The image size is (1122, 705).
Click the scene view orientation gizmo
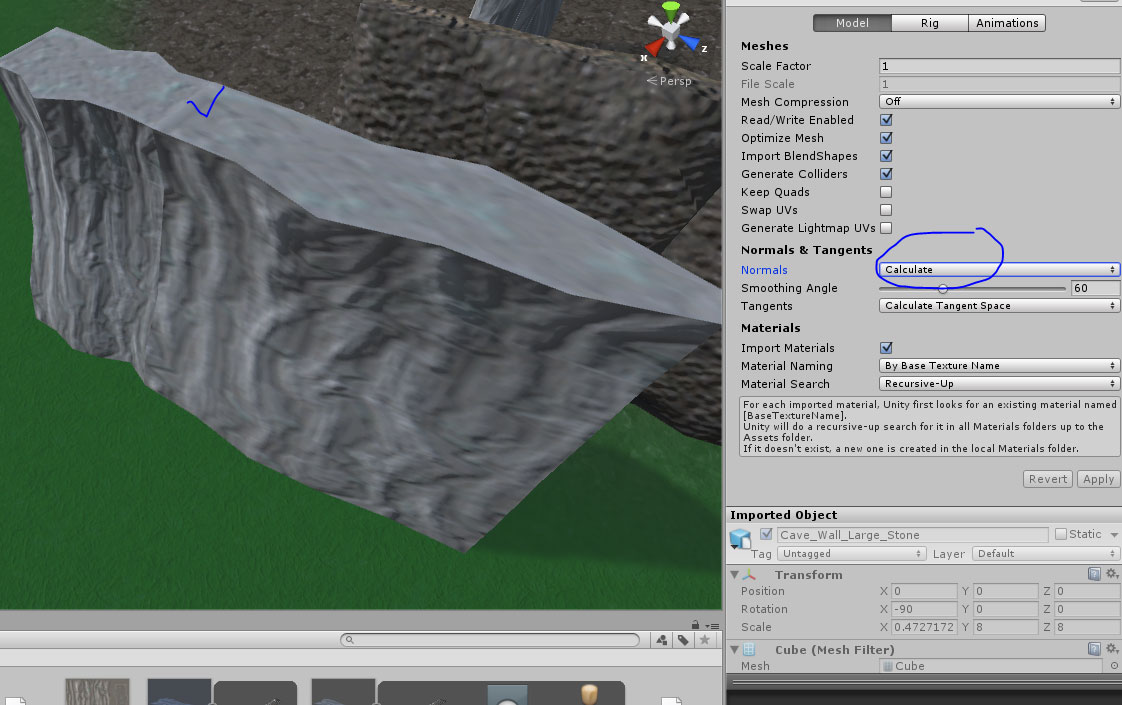coord(671,32)
